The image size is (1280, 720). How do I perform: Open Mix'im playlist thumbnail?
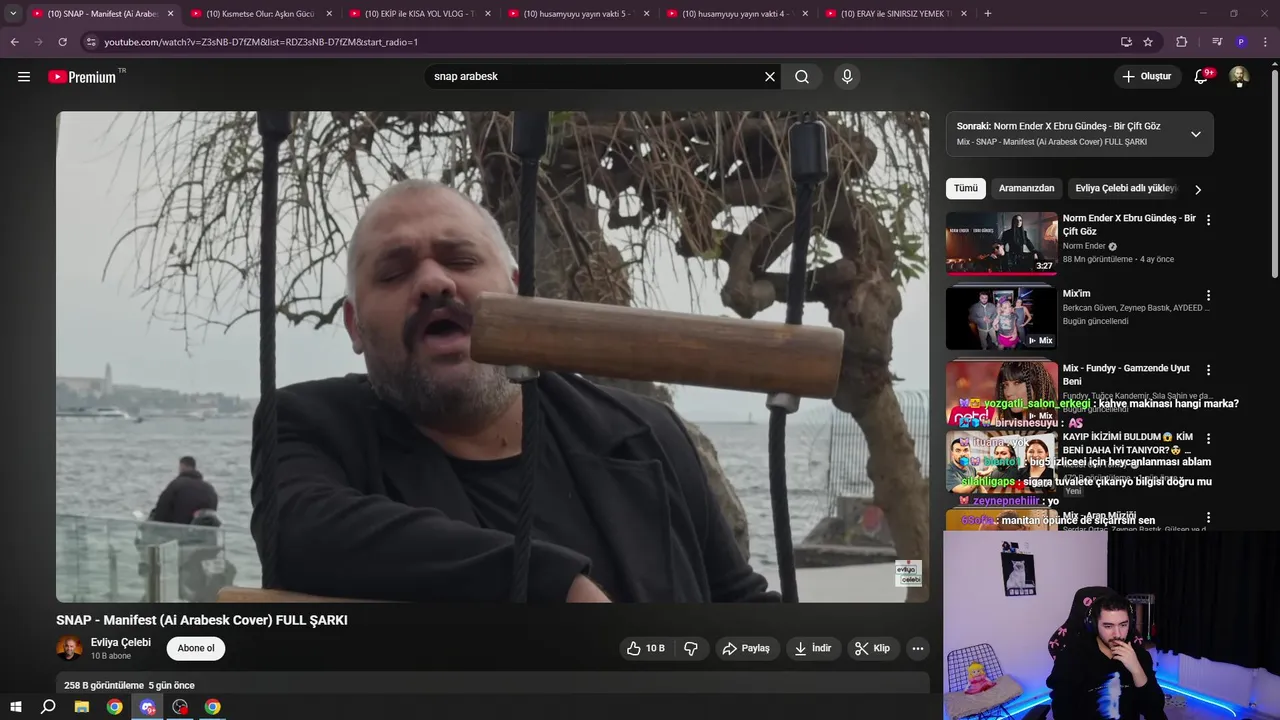pos(1002,318)
